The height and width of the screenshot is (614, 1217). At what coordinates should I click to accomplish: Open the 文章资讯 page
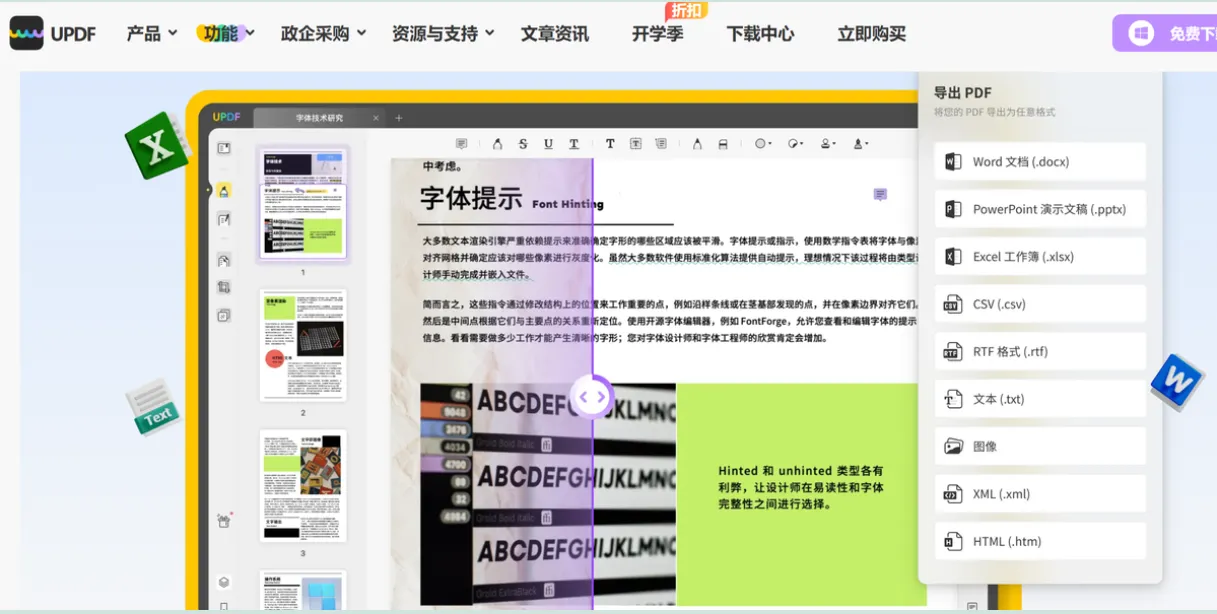[555, 34]
